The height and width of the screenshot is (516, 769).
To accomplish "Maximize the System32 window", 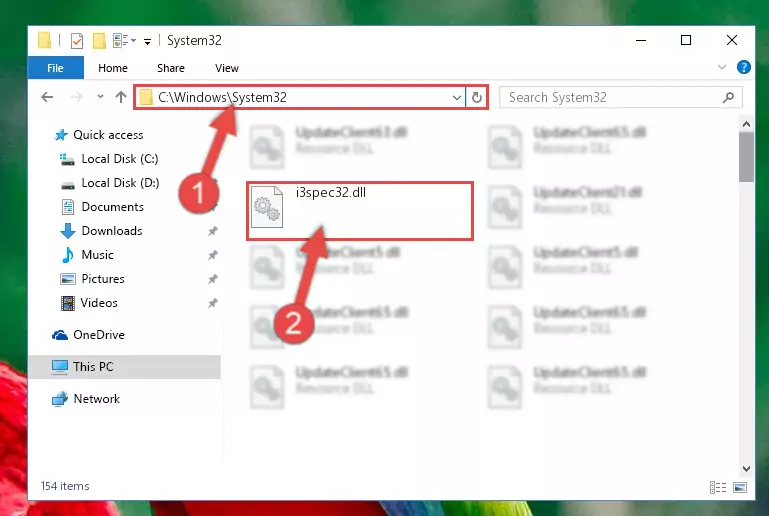I will [686, 40].
